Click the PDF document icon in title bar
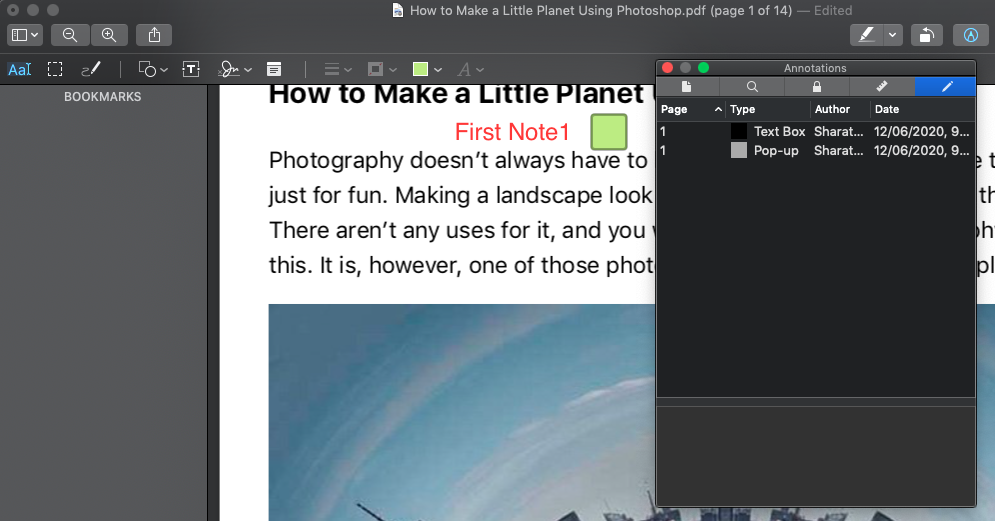995x521 pixels. coord(398,10)
